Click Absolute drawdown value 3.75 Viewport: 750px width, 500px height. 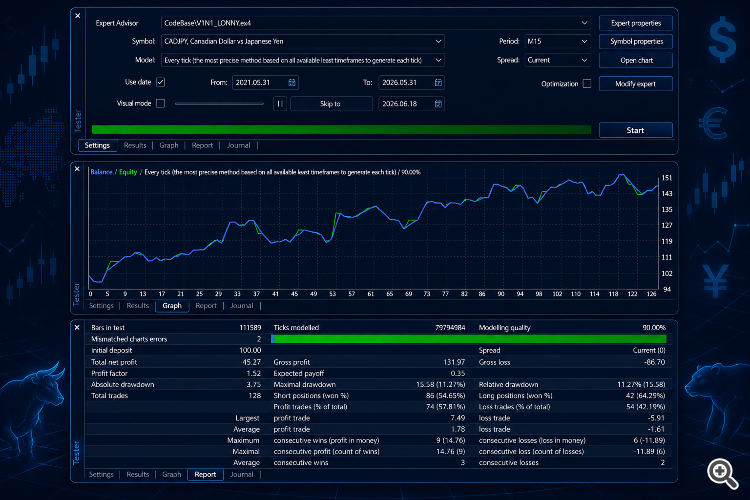tap(254, 385)
